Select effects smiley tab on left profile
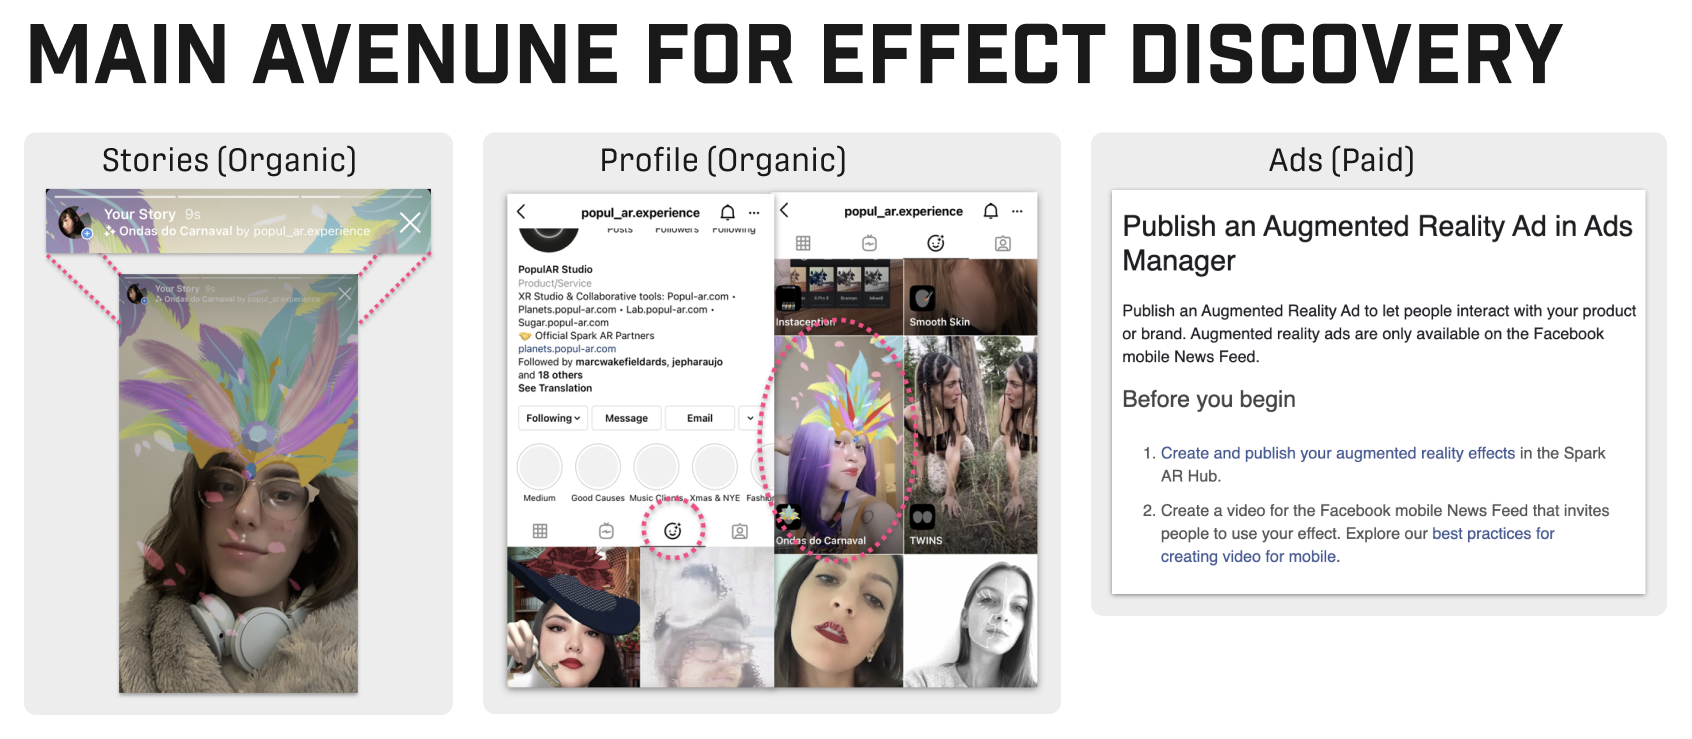Screen dimensions: 1692x739 click(673, 531)
